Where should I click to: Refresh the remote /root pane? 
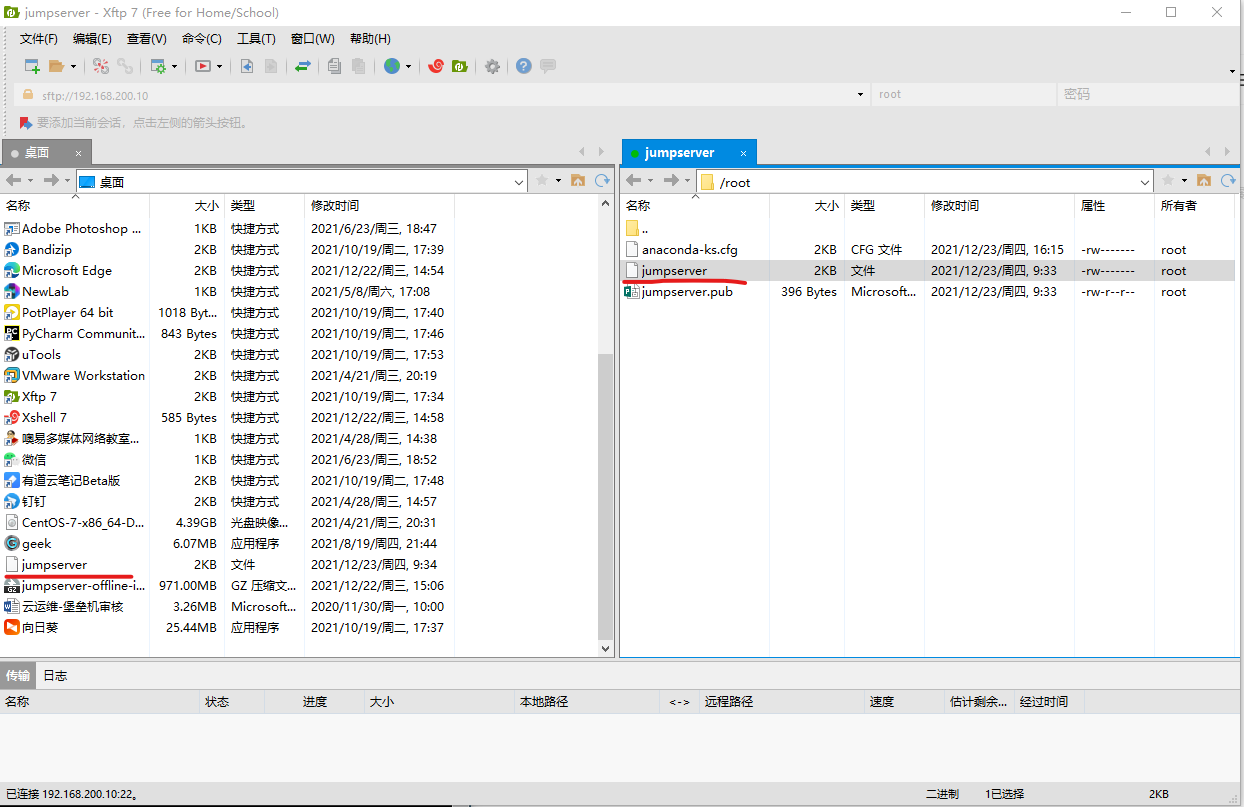pyautogui.click(x=1228, y=181)
